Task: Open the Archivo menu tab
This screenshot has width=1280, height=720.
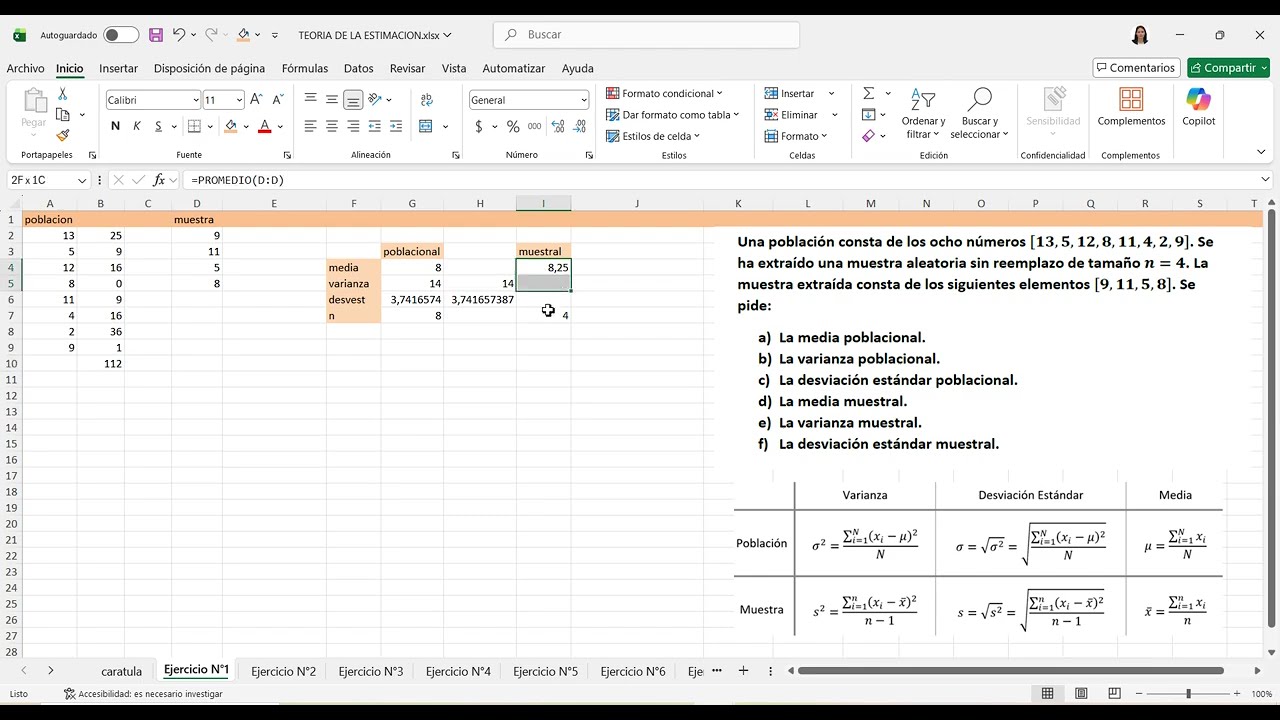Action: click(25, 68)
